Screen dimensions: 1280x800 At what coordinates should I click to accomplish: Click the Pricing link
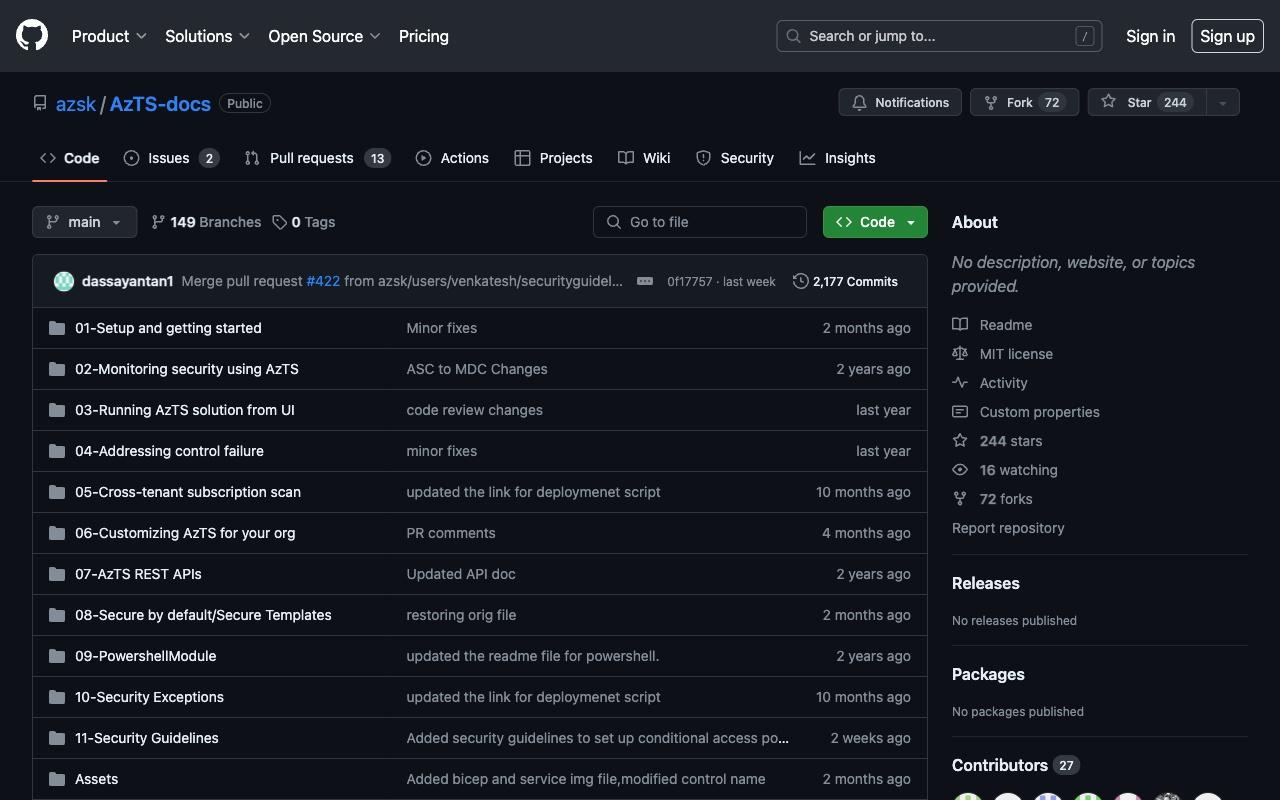point(424,36)
